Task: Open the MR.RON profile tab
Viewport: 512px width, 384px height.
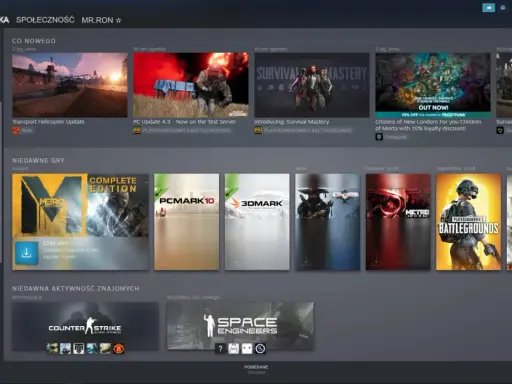Action: (x=97, y=20)
